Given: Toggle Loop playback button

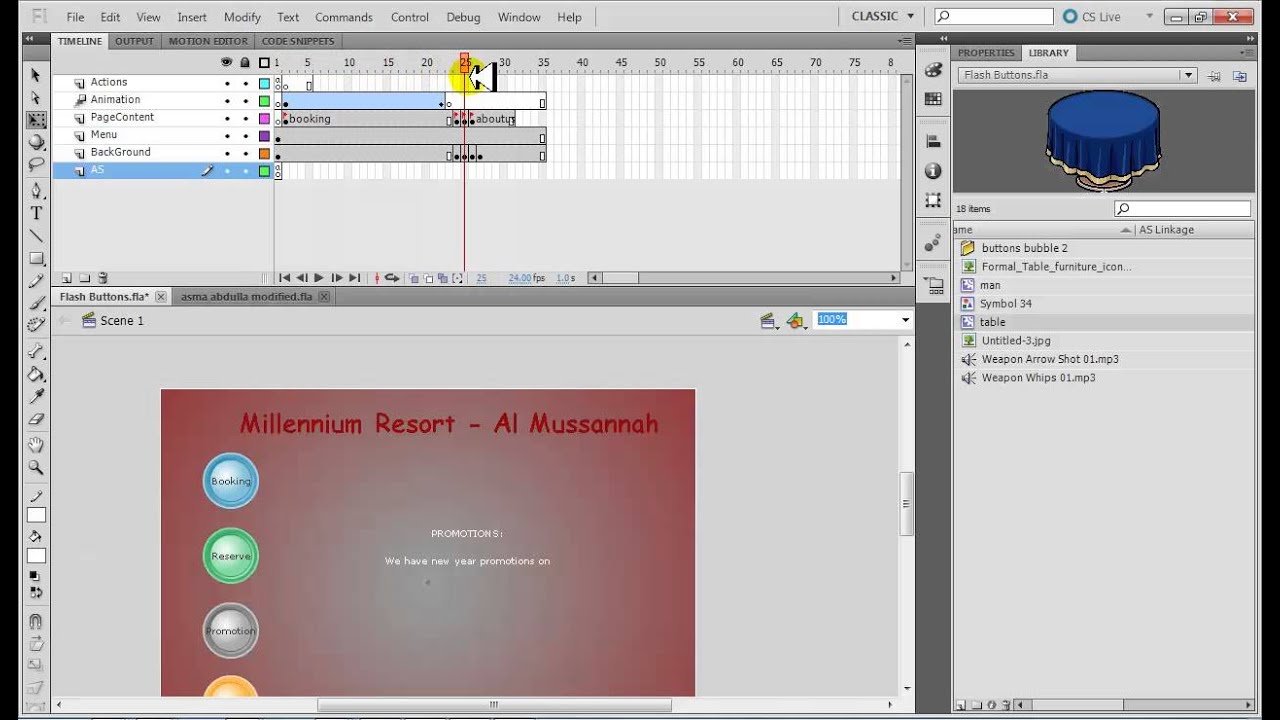Looking at the screenshot, I should (392, 278).
